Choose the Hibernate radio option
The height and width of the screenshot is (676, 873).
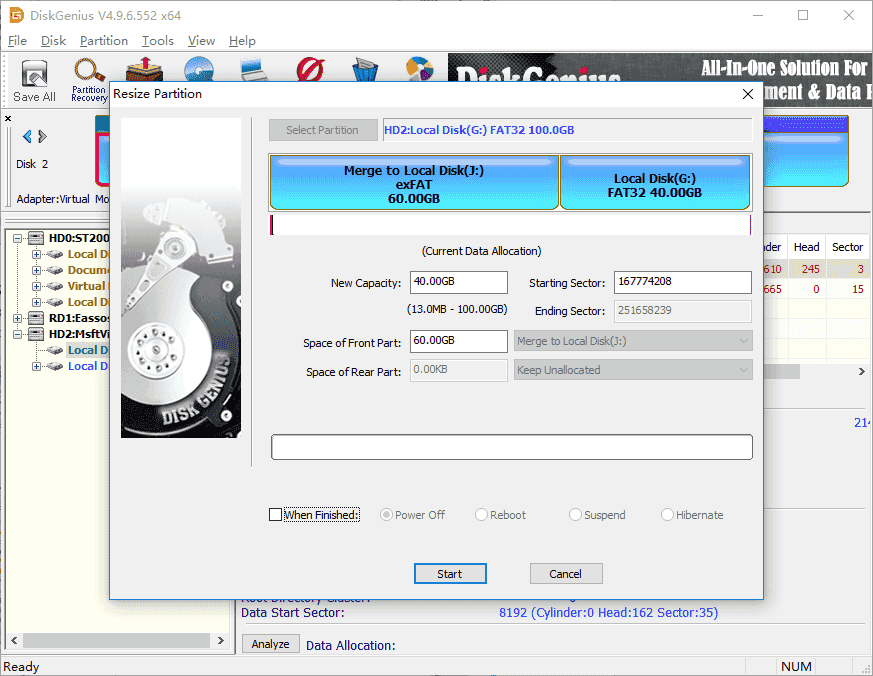[667, 515]
